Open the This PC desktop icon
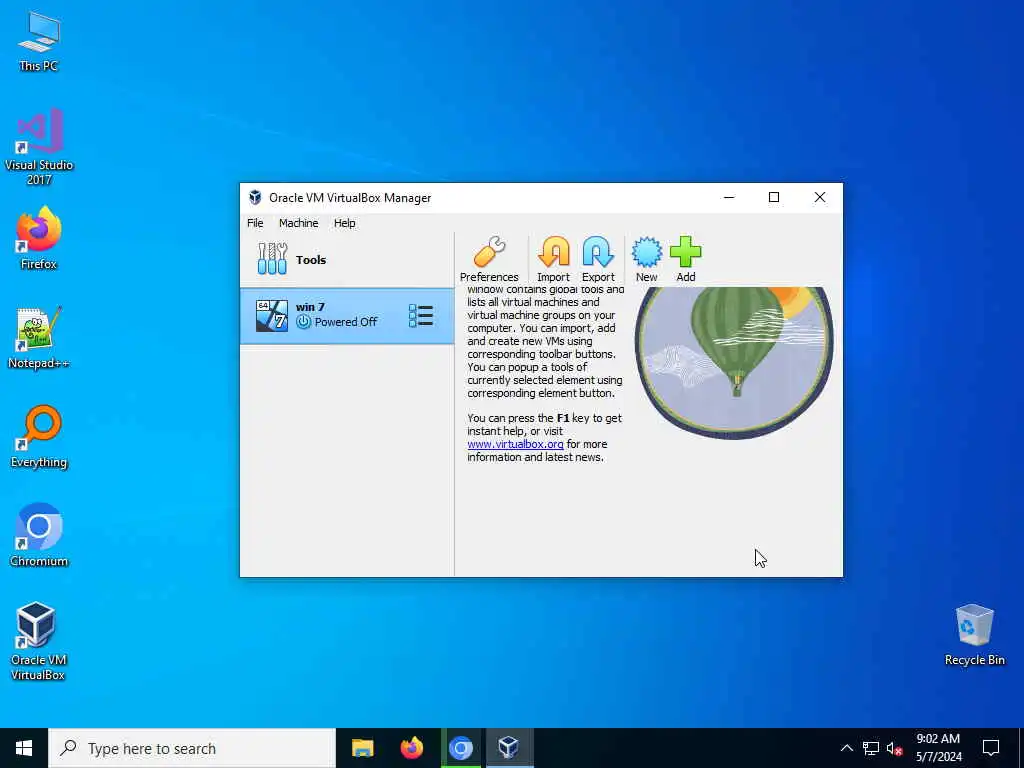Viewport: 1024px width, 768px height. click(x=39, y=41)
